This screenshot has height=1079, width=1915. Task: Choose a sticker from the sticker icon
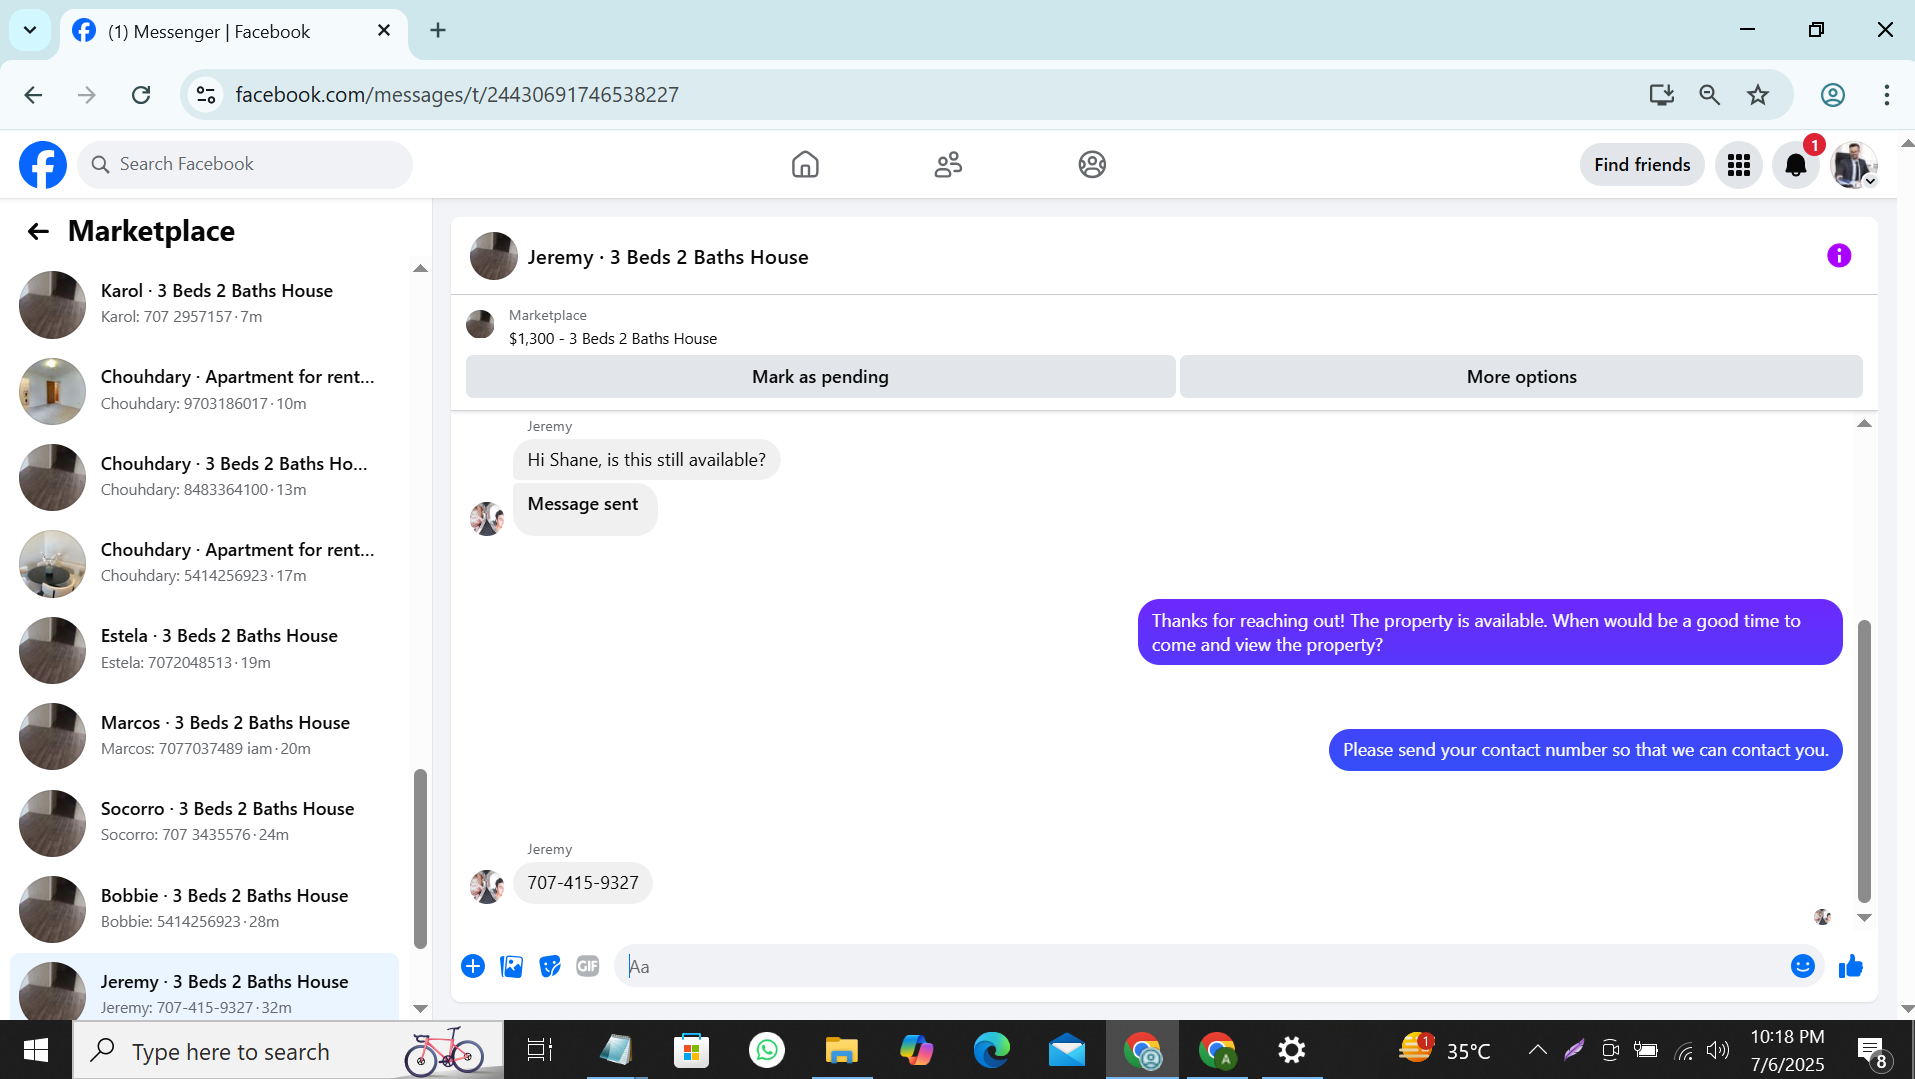tap(550, 966)
